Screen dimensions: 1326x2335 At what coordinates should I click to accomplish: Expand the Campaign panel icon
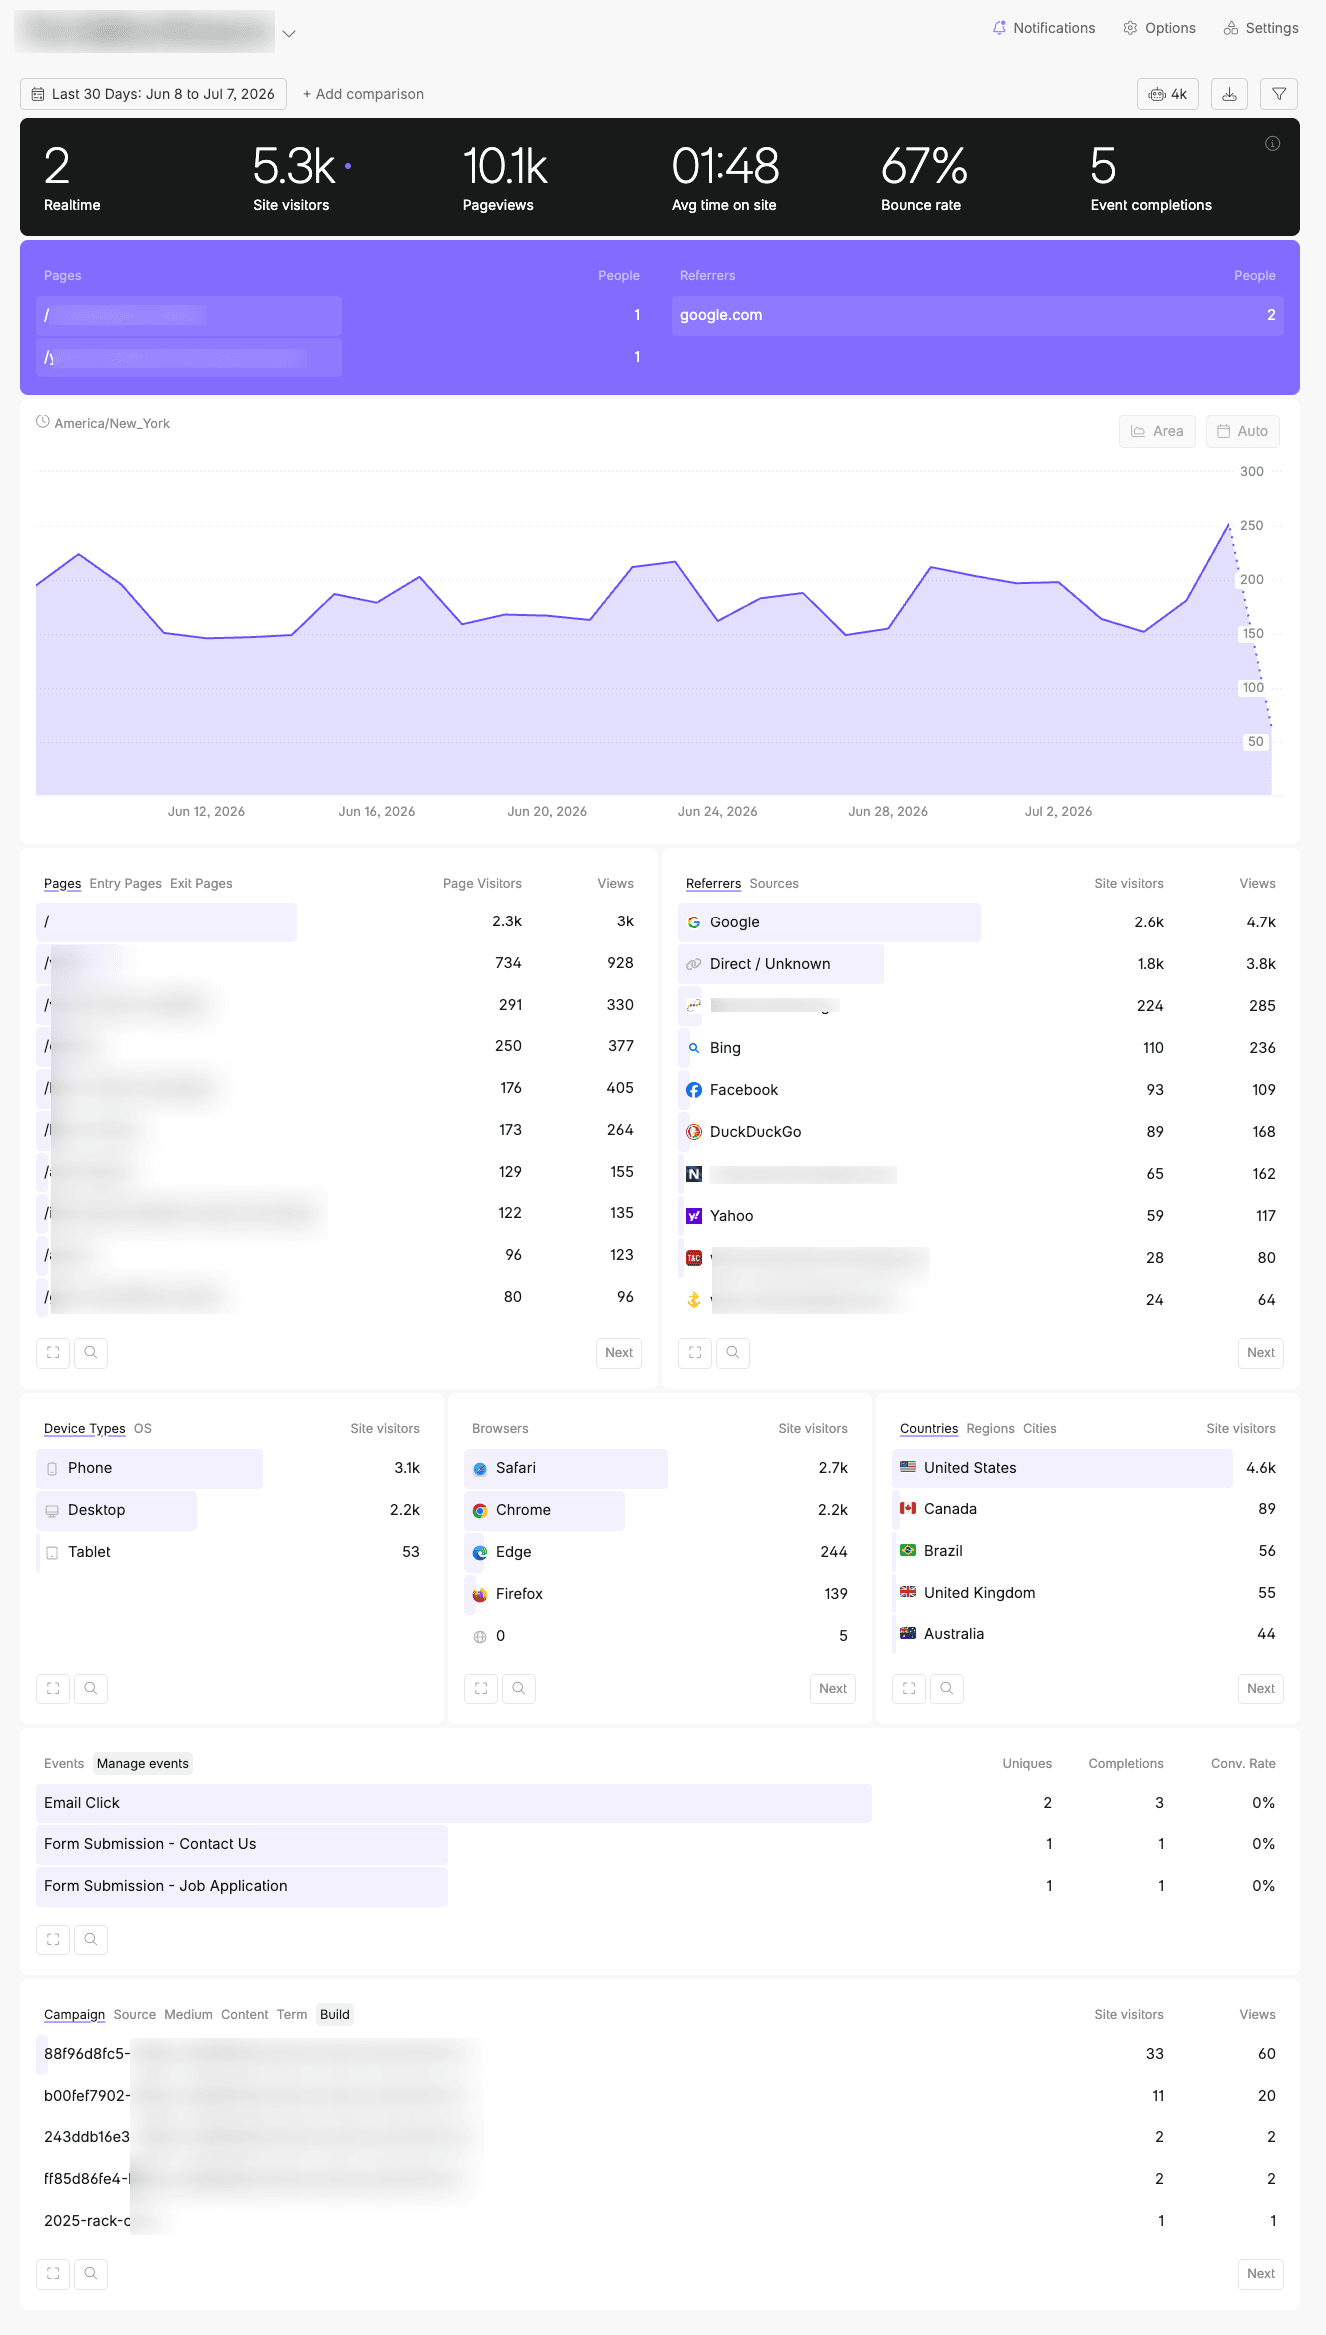pyautogui.click(x=53, y=2273)
